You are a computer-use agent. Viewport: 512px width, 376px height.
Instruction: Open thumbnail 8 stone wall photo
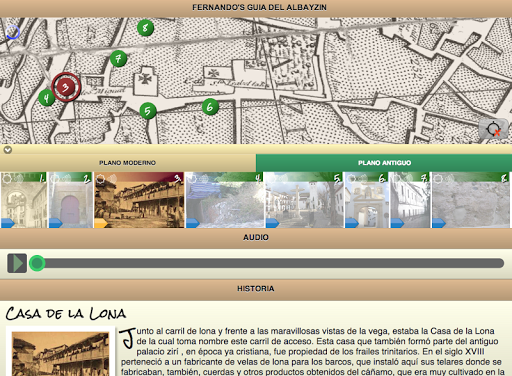[x=470, y=200]
